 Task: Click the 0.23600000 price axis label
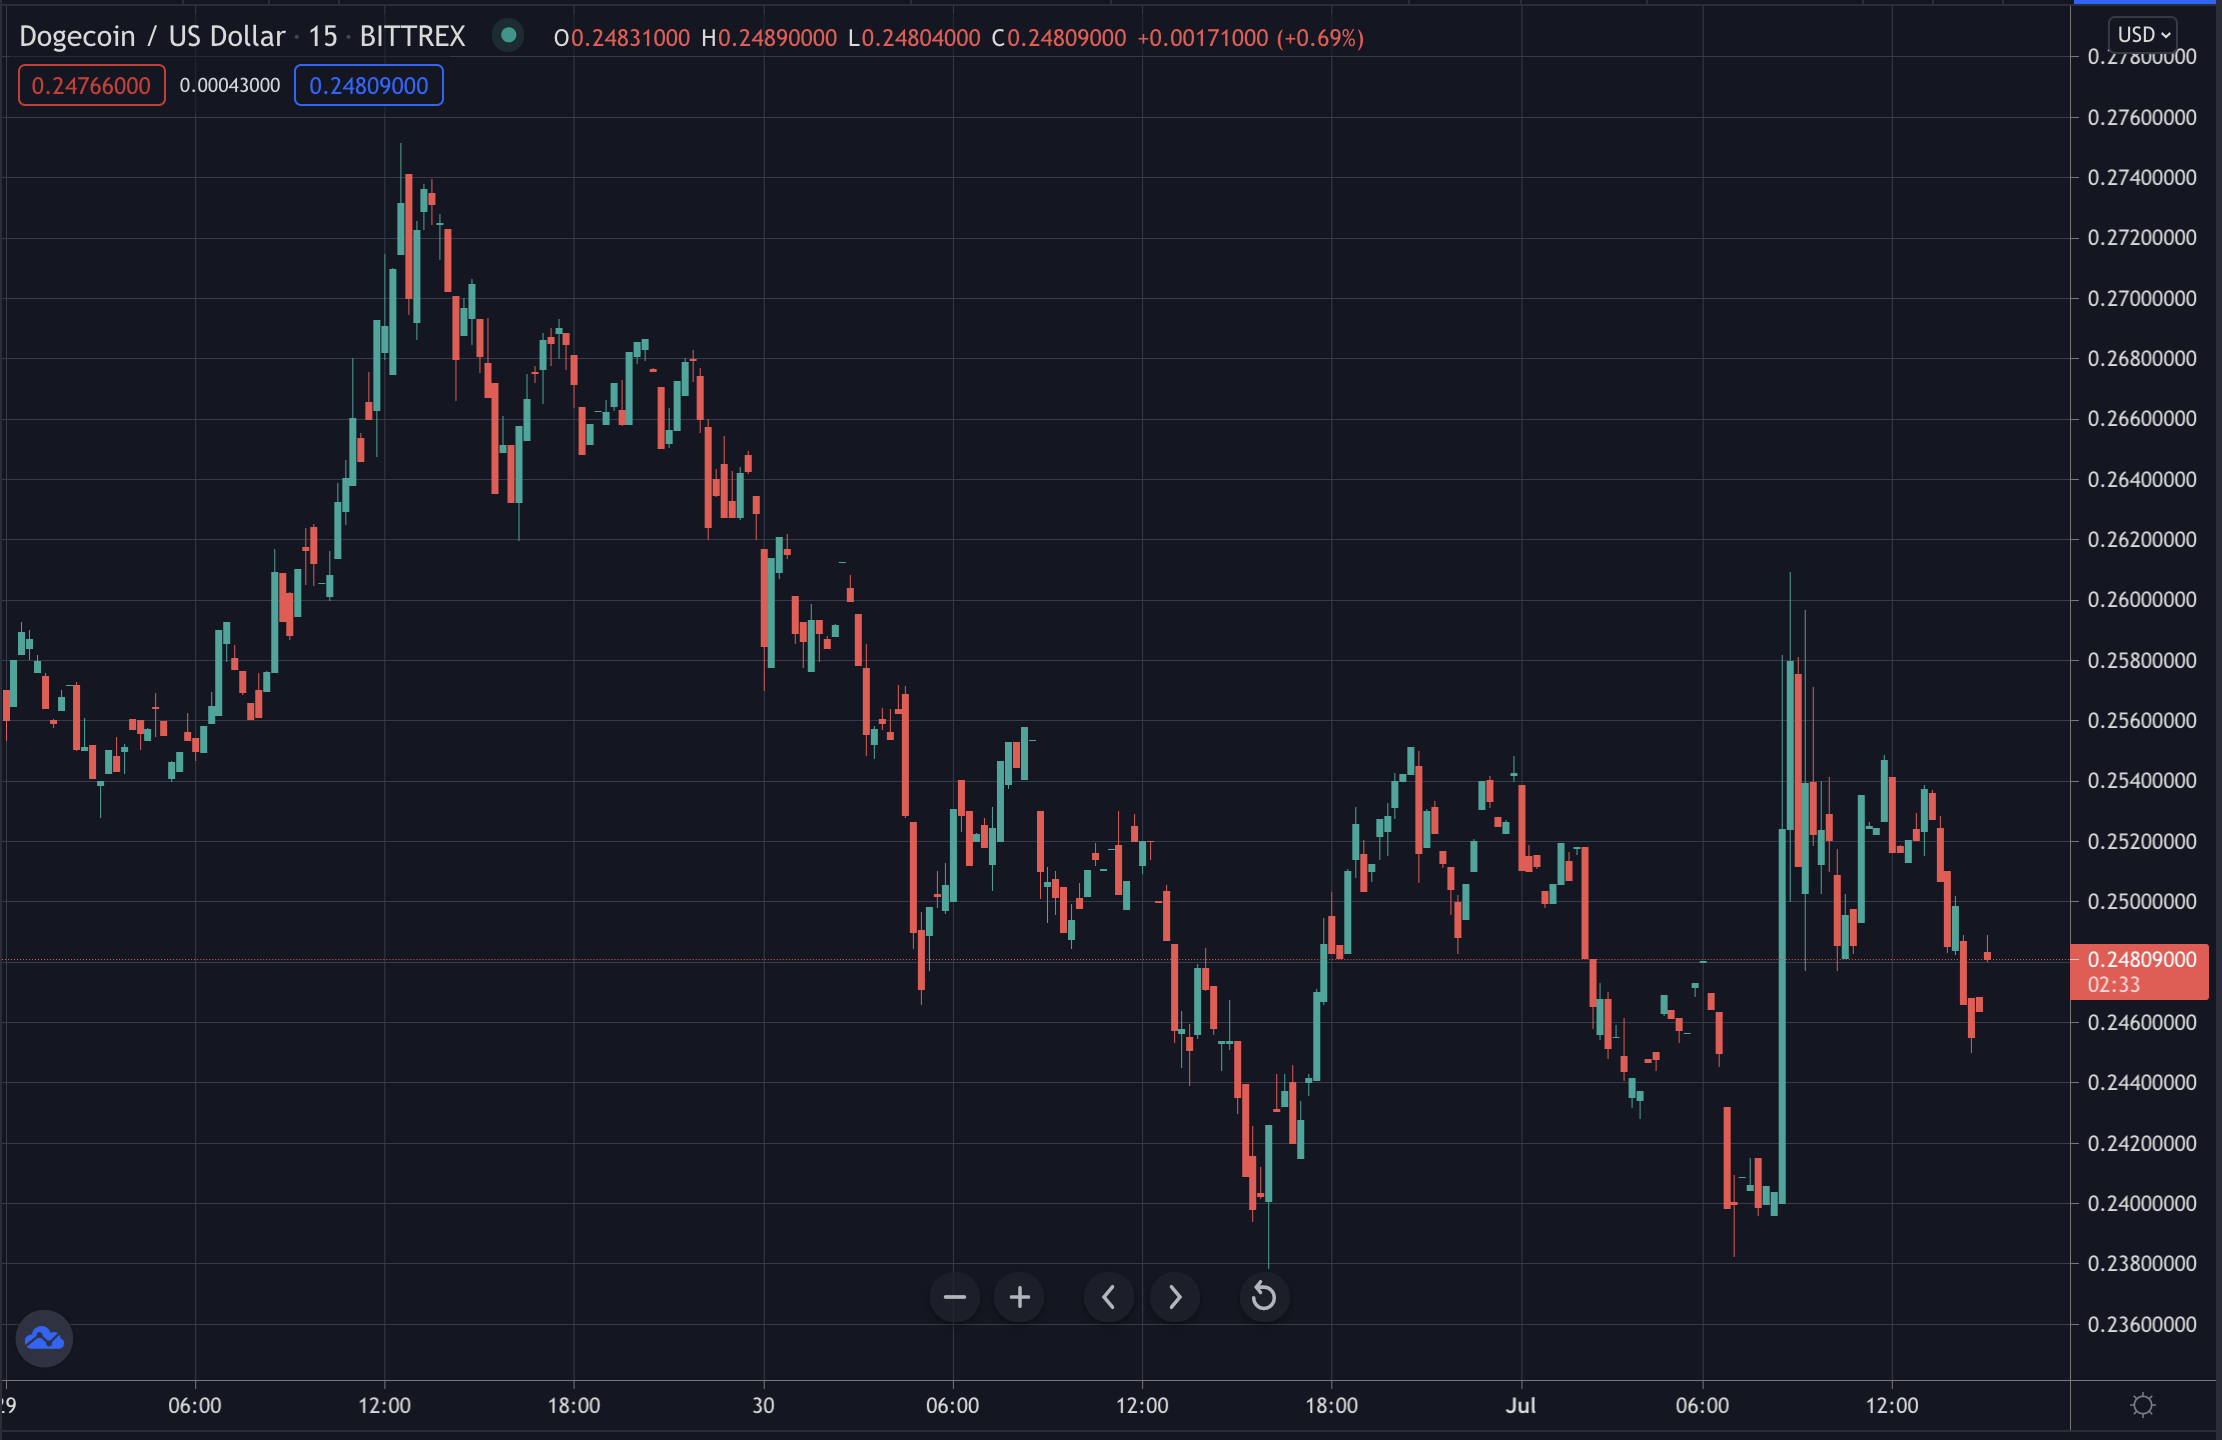(2142, 1324)
